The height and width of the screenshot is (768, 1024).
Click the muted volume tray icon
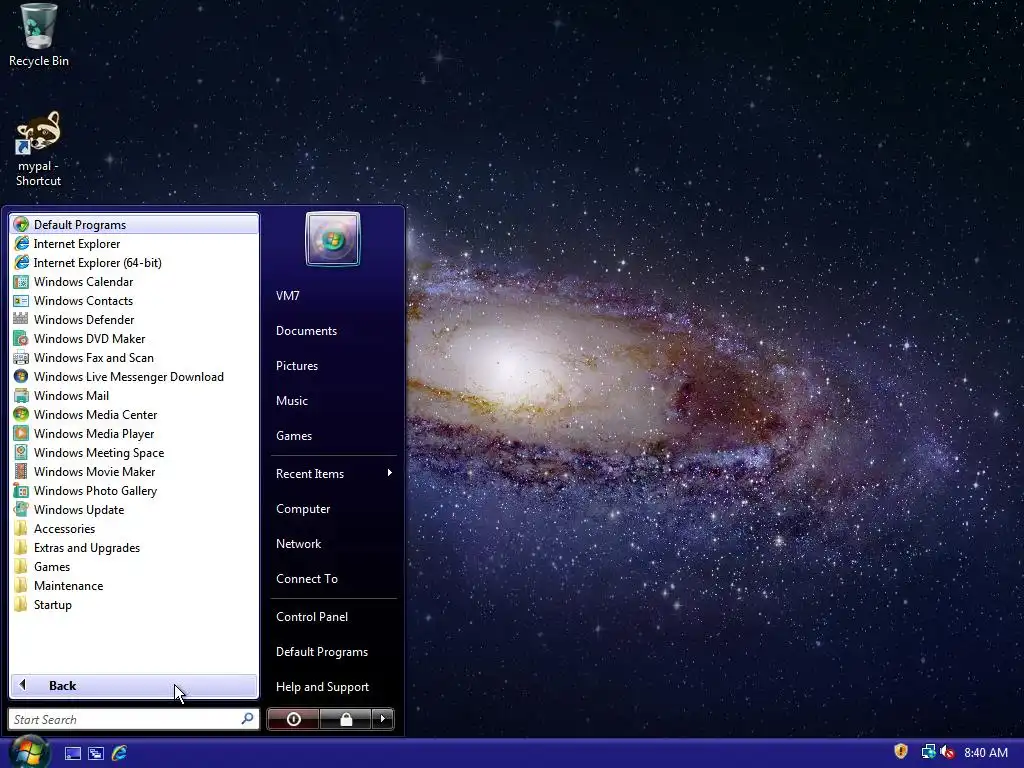point(947,752)
